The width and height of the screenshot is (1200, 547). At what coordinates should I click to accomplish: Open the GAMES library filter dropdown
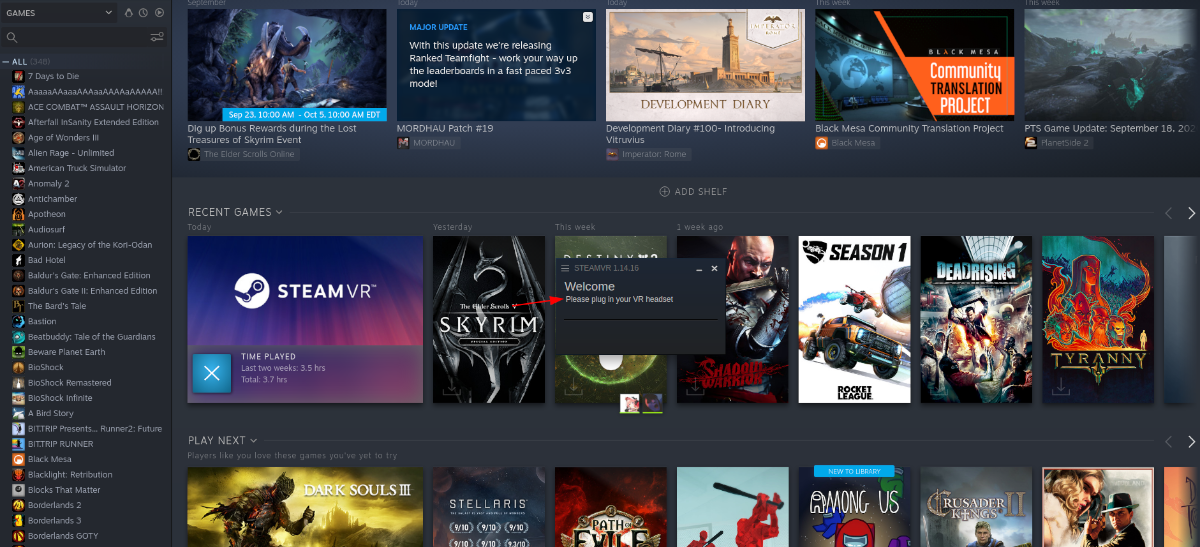coord(58,12)
